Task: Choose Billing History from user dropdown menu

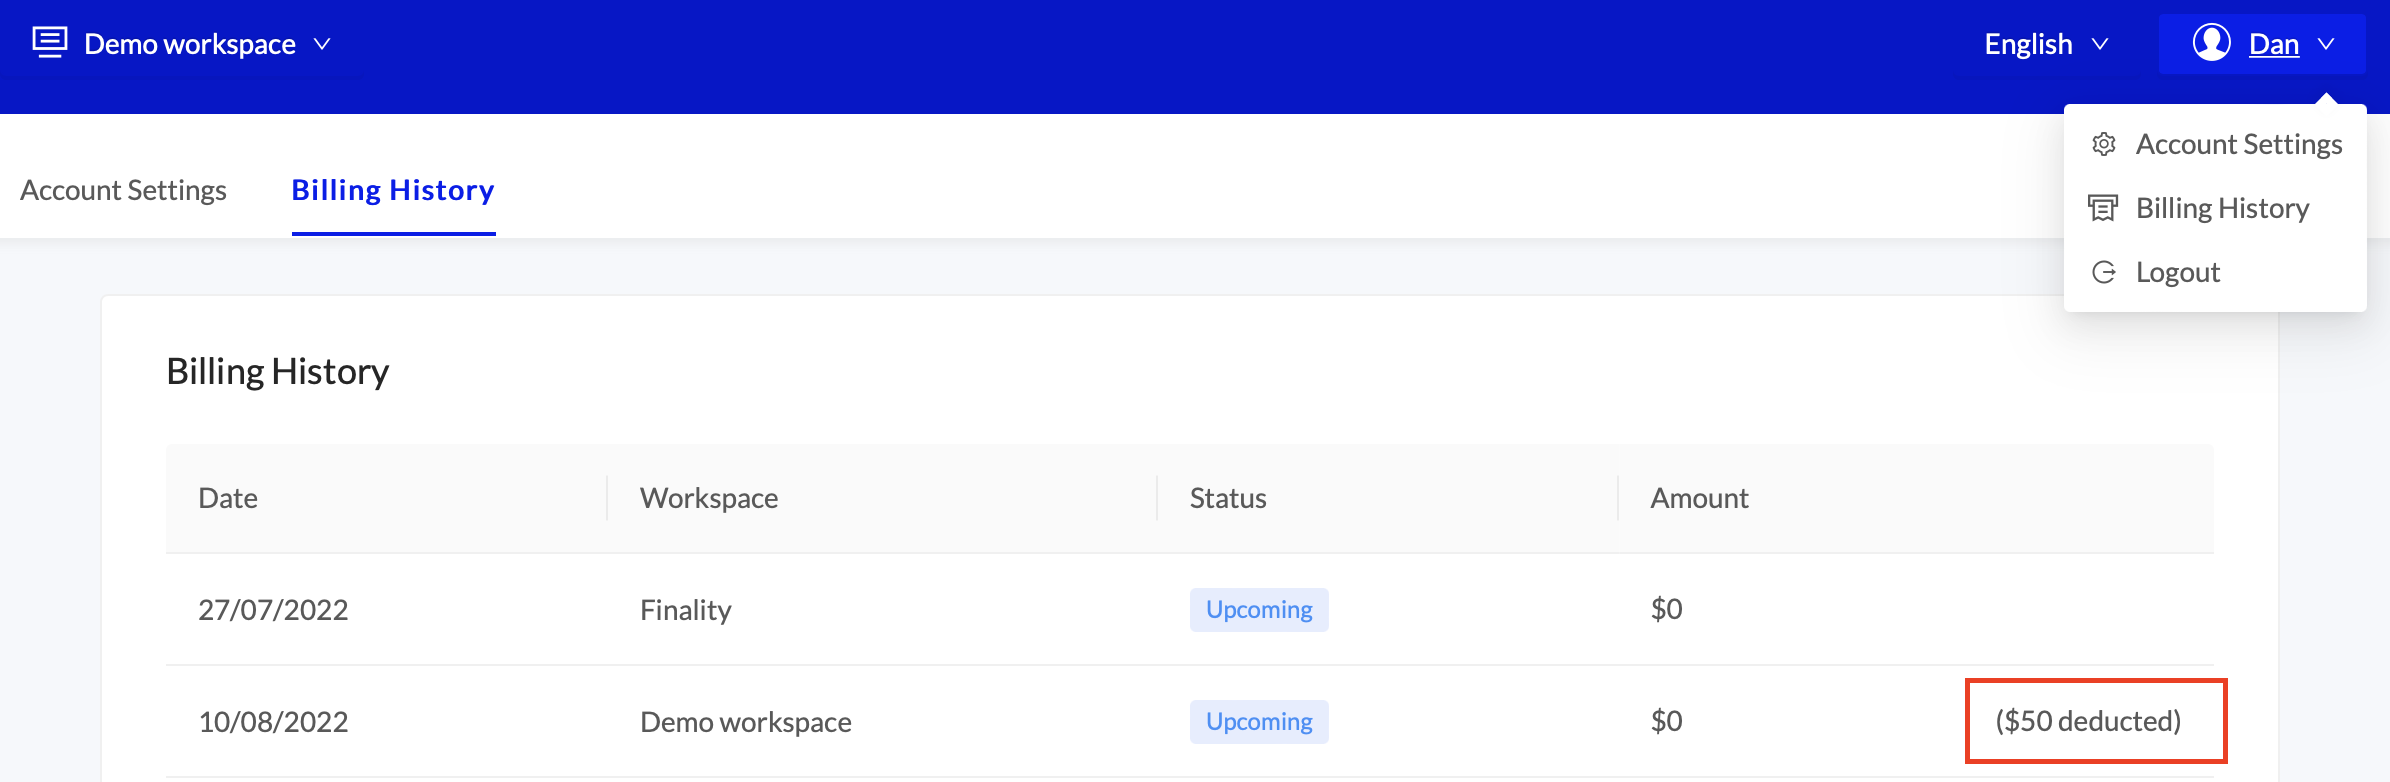Action: click(2222, 208)
